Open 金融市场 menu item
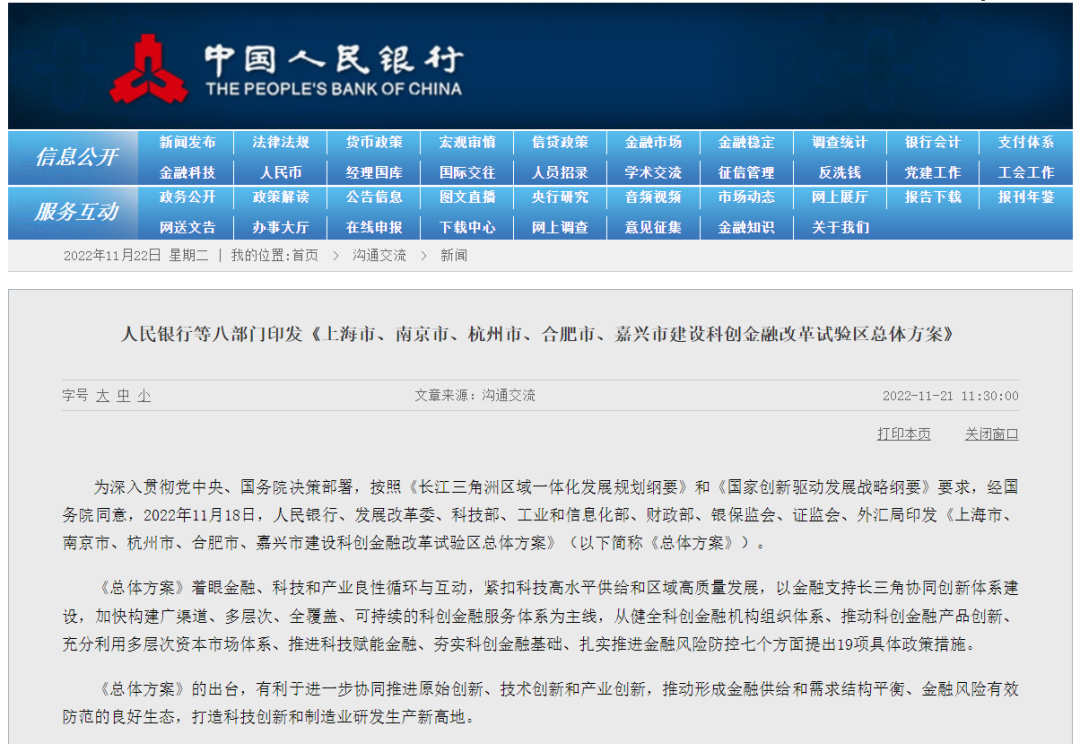Image resolution: width=1080 pixels, height=744 pixels. click(x=653, y=143)
